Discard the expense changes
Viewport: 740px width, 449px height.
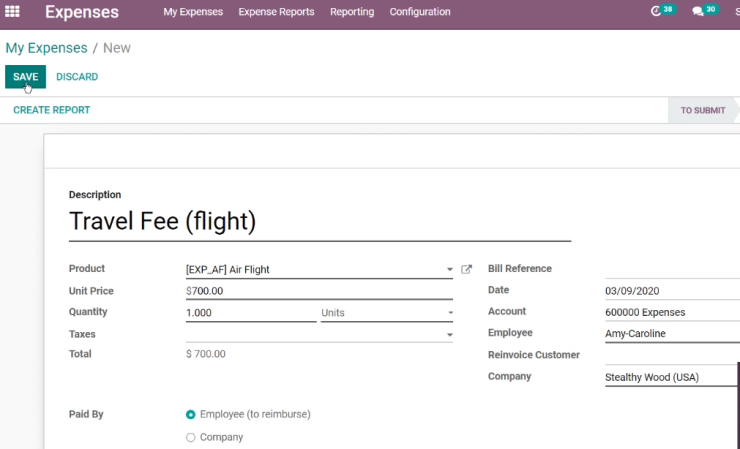(77, 77)
